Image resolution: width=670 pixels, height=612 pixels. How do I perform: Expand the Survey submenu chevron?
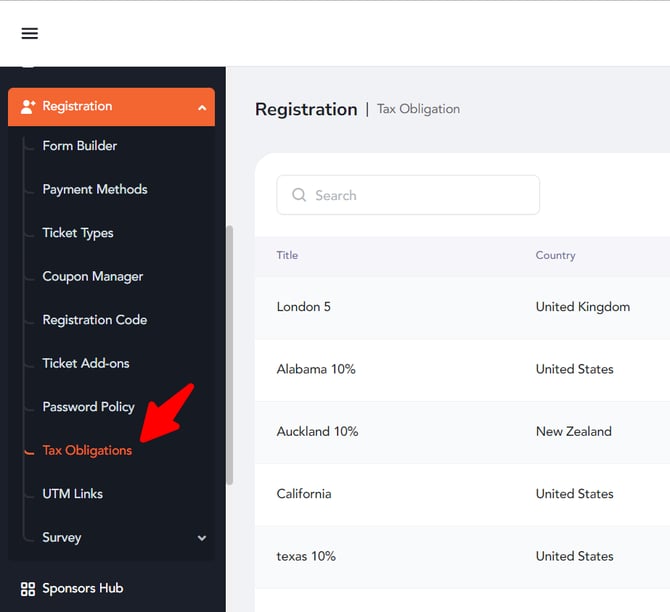[x=202, y=538]
